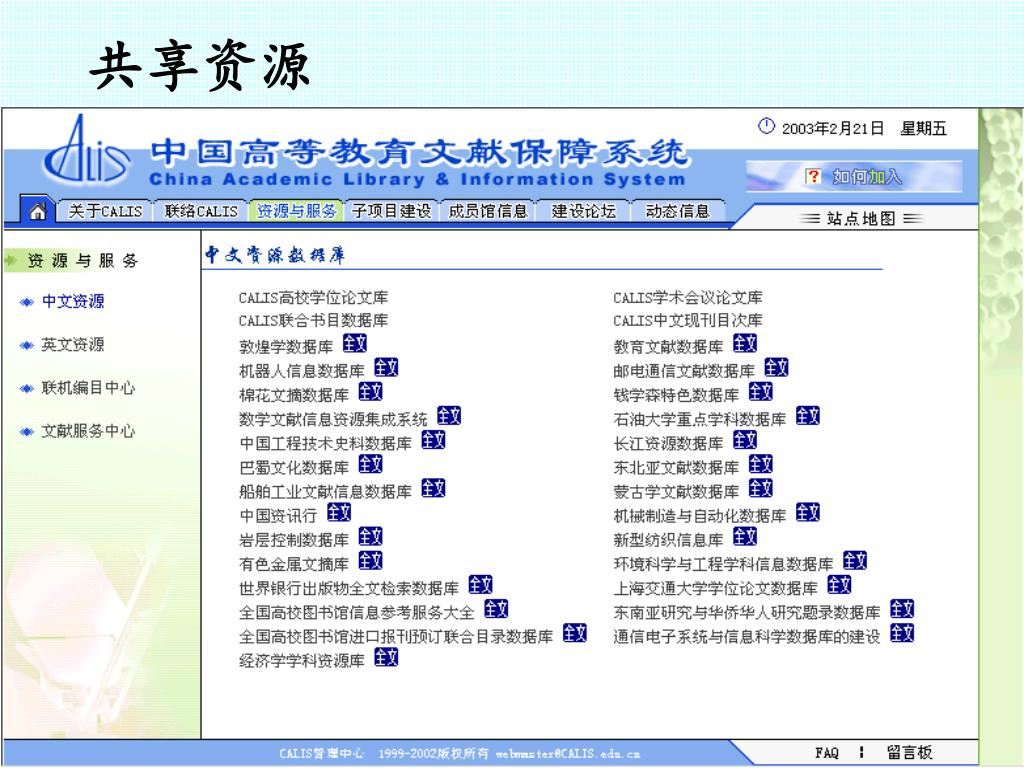The image size is (1024, 768).
Task: Open the 环境科学与工程学科信息数据库 link
Action: pos(724,564)
